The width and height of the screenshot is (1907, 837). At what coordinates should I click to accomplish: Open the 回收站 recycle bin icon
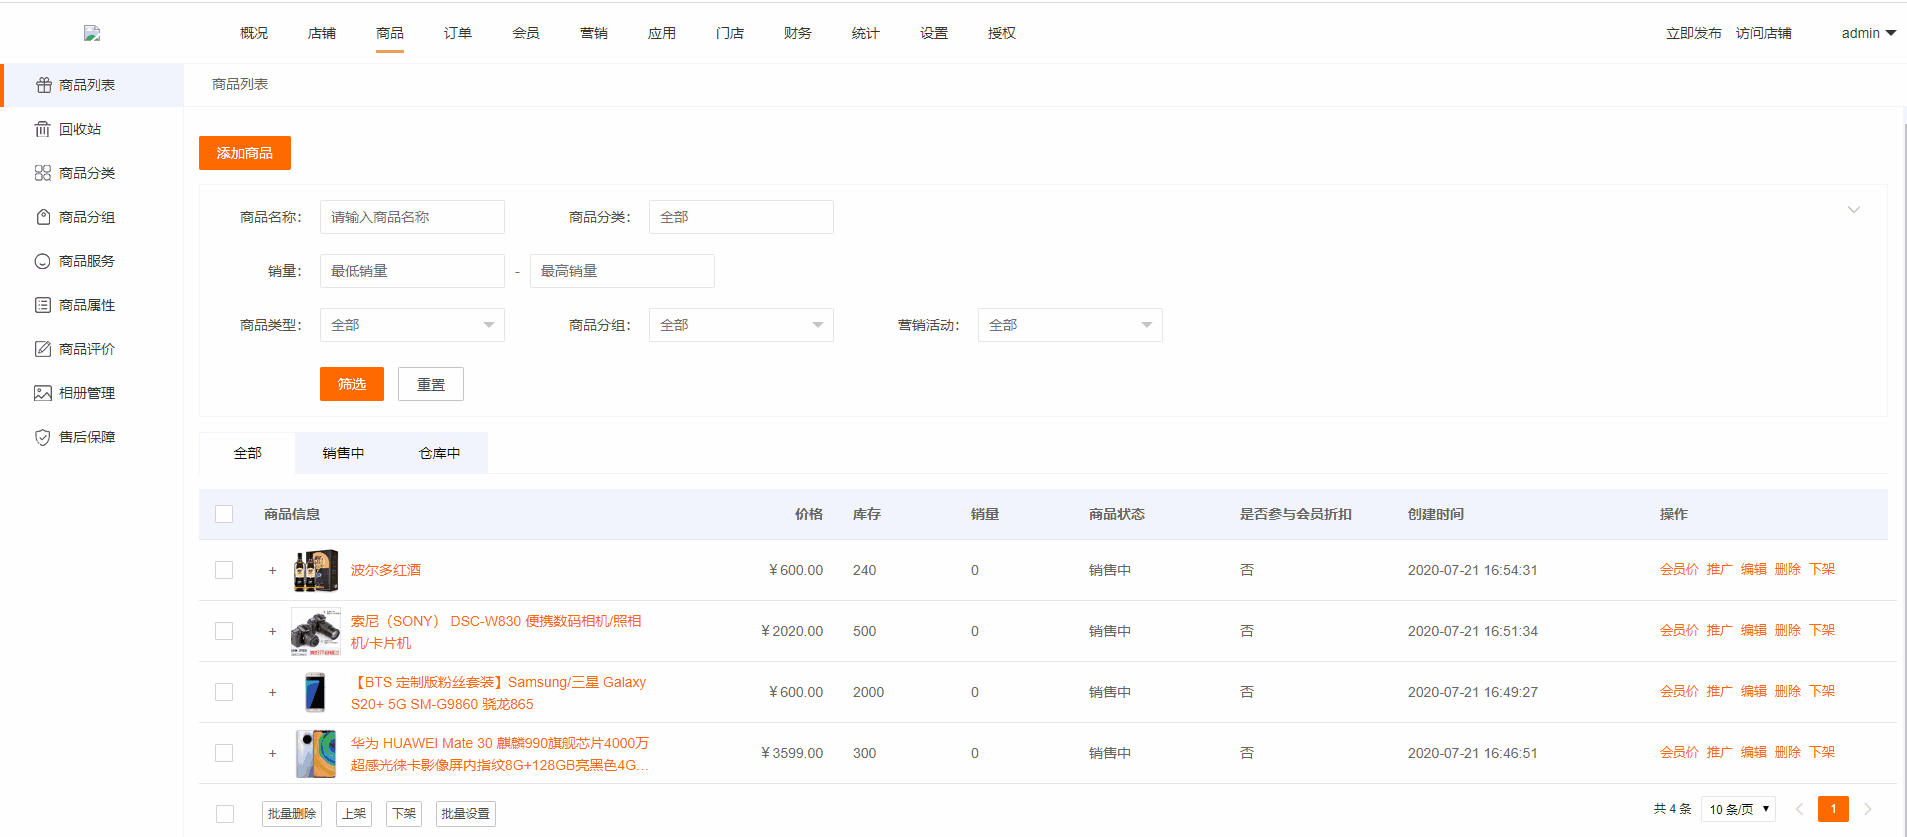pyautogui.click(x=42, y=129)
